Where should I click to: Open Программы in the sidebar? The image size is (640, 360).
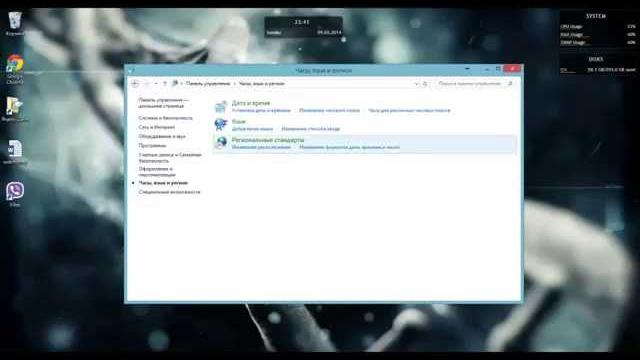[x=152, y=145]
